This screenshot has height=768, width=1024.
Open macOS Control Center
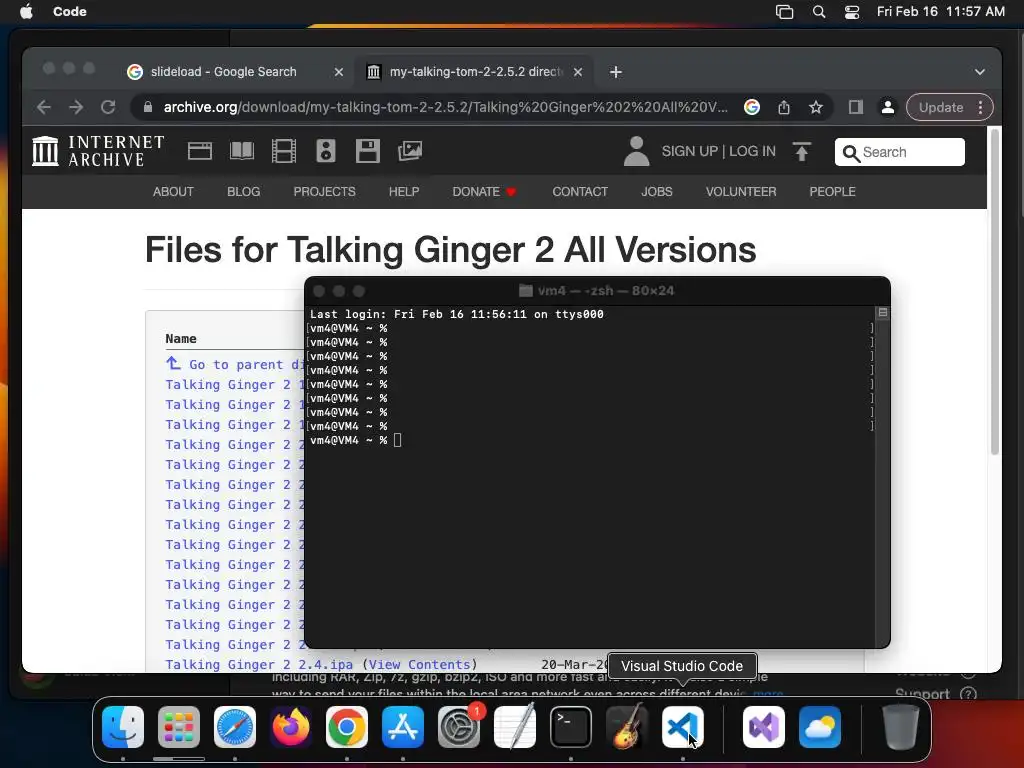[x=852, y=12]
